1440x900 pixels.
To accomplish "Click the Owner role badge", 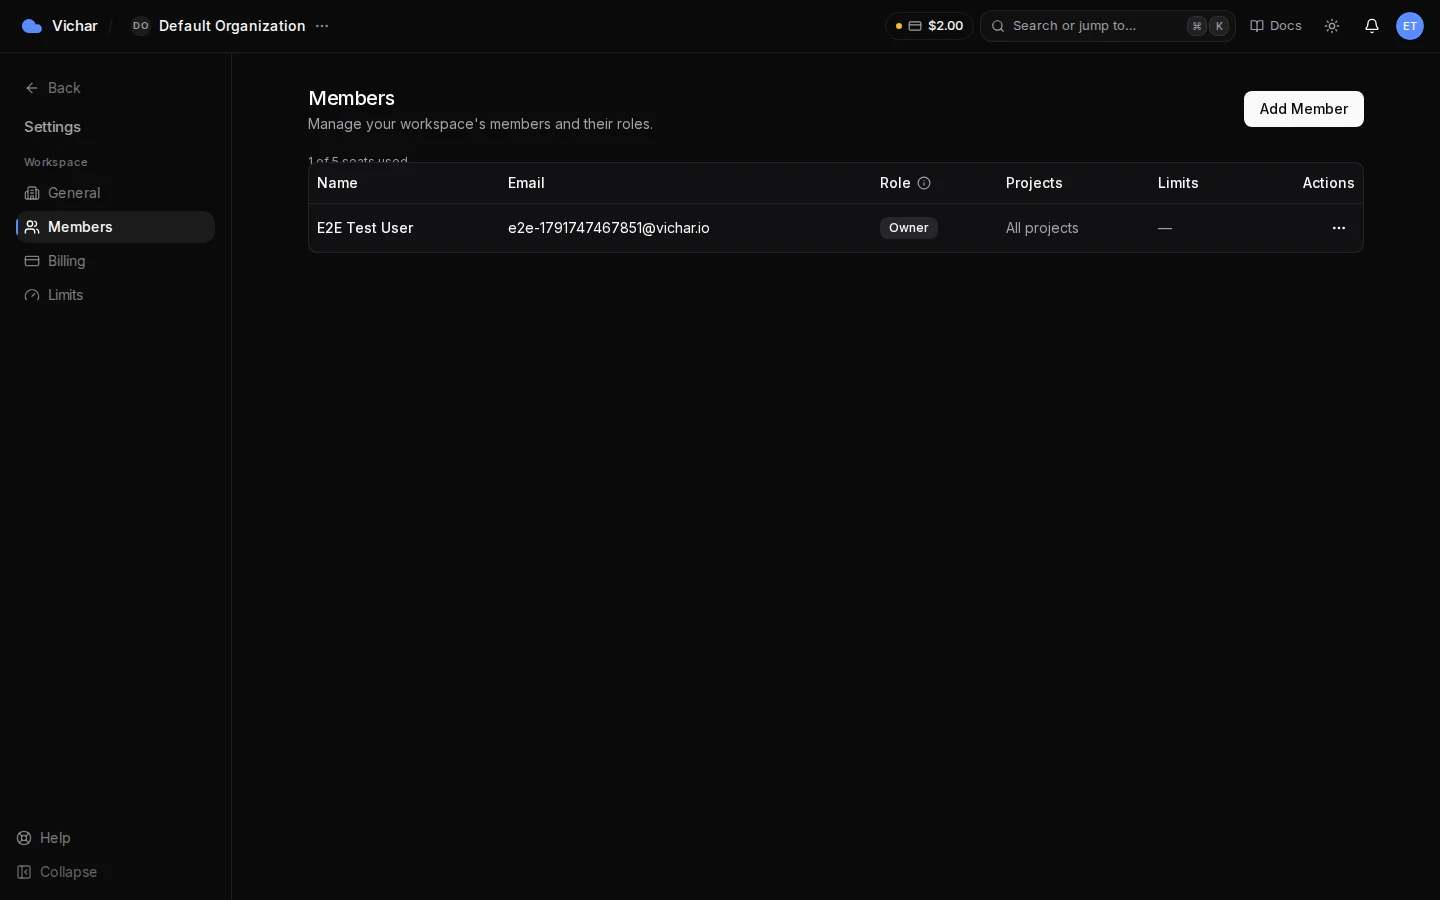I will pyautogui.click(x=909, y=228).
